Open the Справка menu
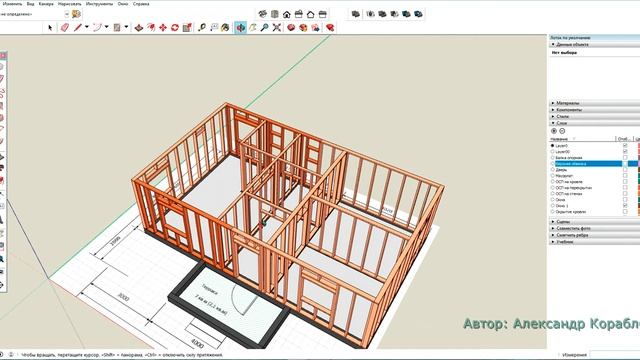The image size is (640, 360). click(141, 4)
